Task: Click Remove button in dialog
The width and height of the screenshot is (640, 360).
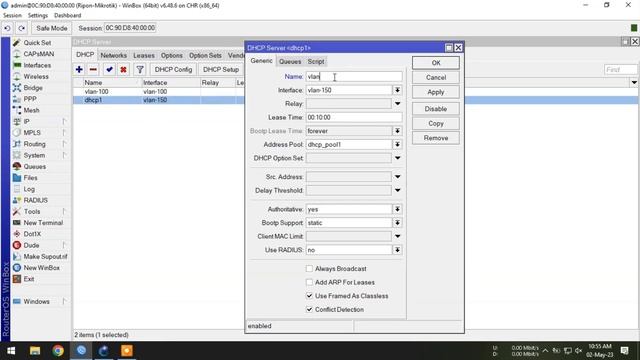Action: pyautogui.click(x=436, y=138)
